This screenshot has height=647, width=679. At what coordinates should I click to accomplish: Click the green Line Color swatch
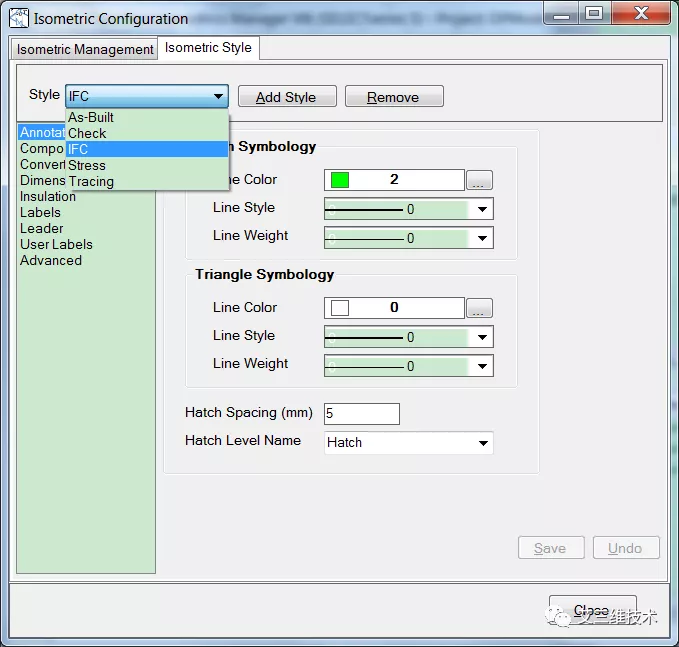click(340, 180)
